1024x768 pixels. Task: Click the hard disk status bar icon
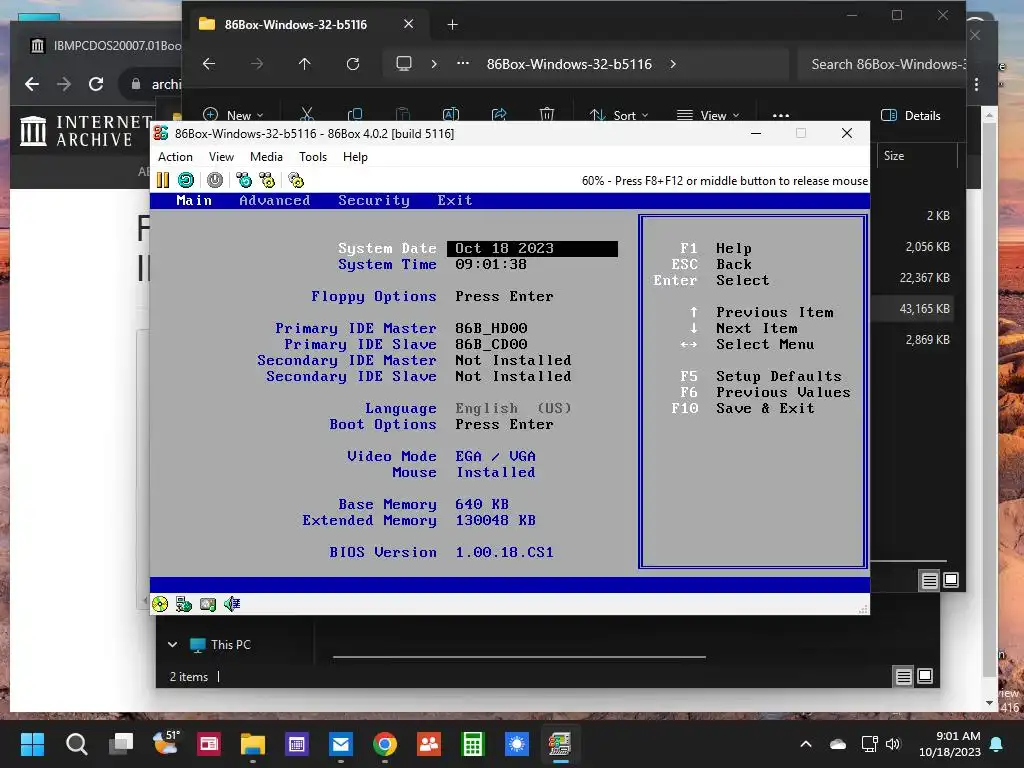208,604
